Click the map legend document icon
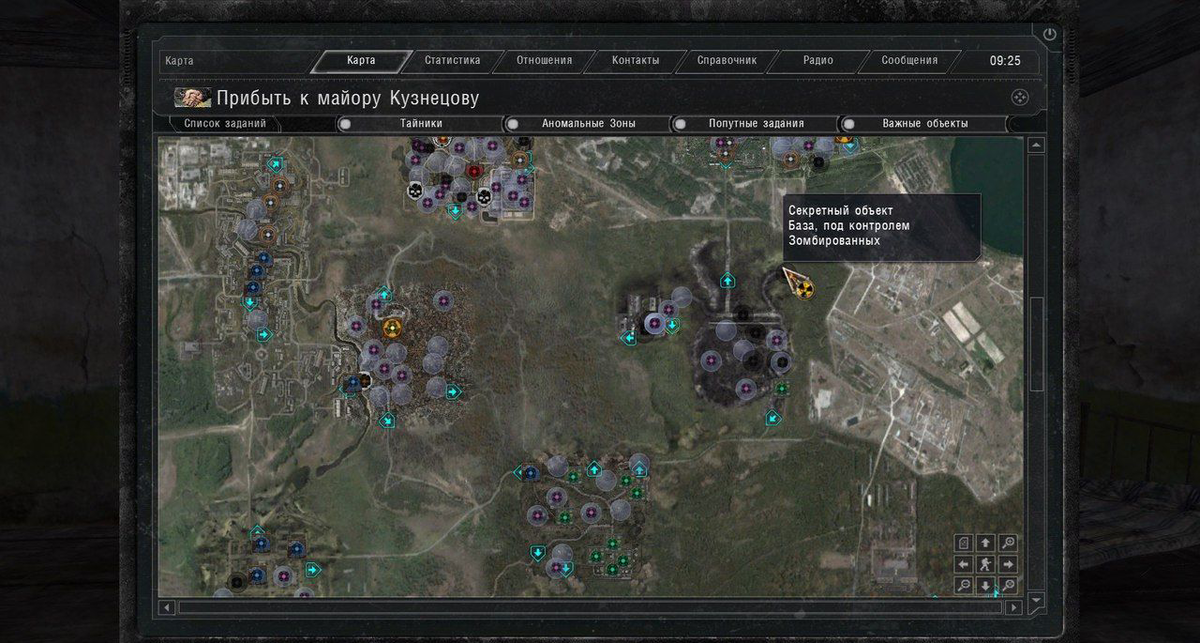This screenshot has height=643, width=1200. 964,543
